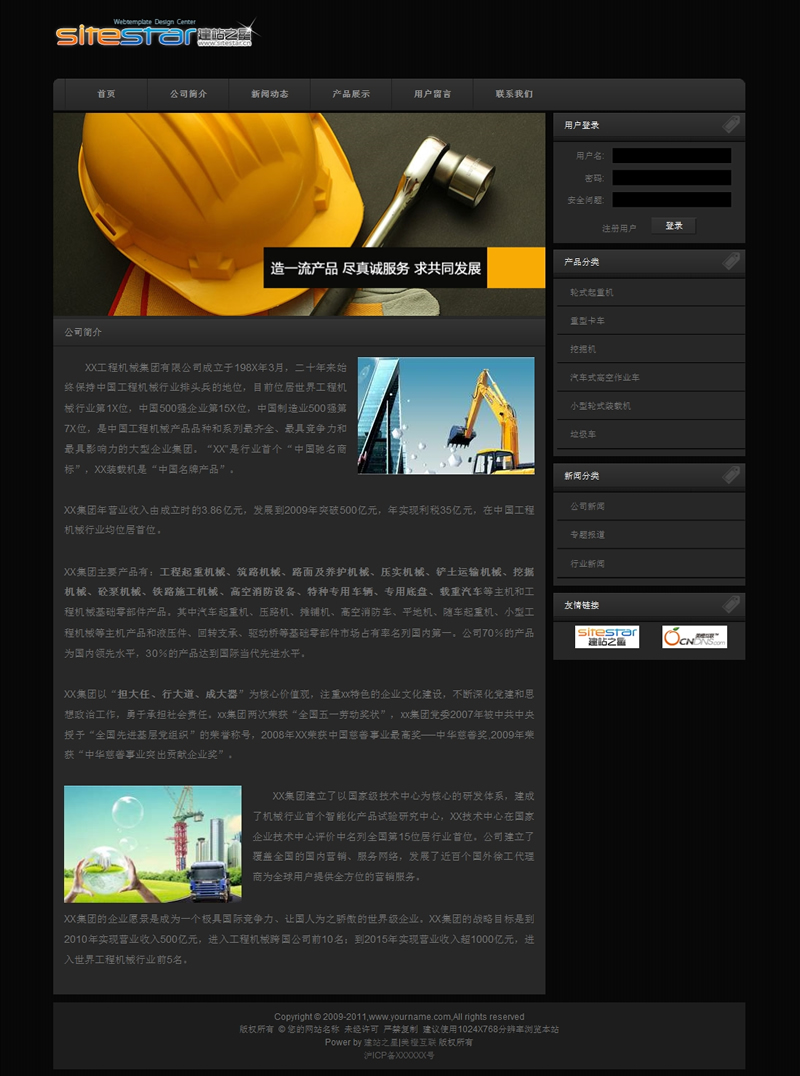
Task: Open the 专题报道 news category
Action: point(587,535)
